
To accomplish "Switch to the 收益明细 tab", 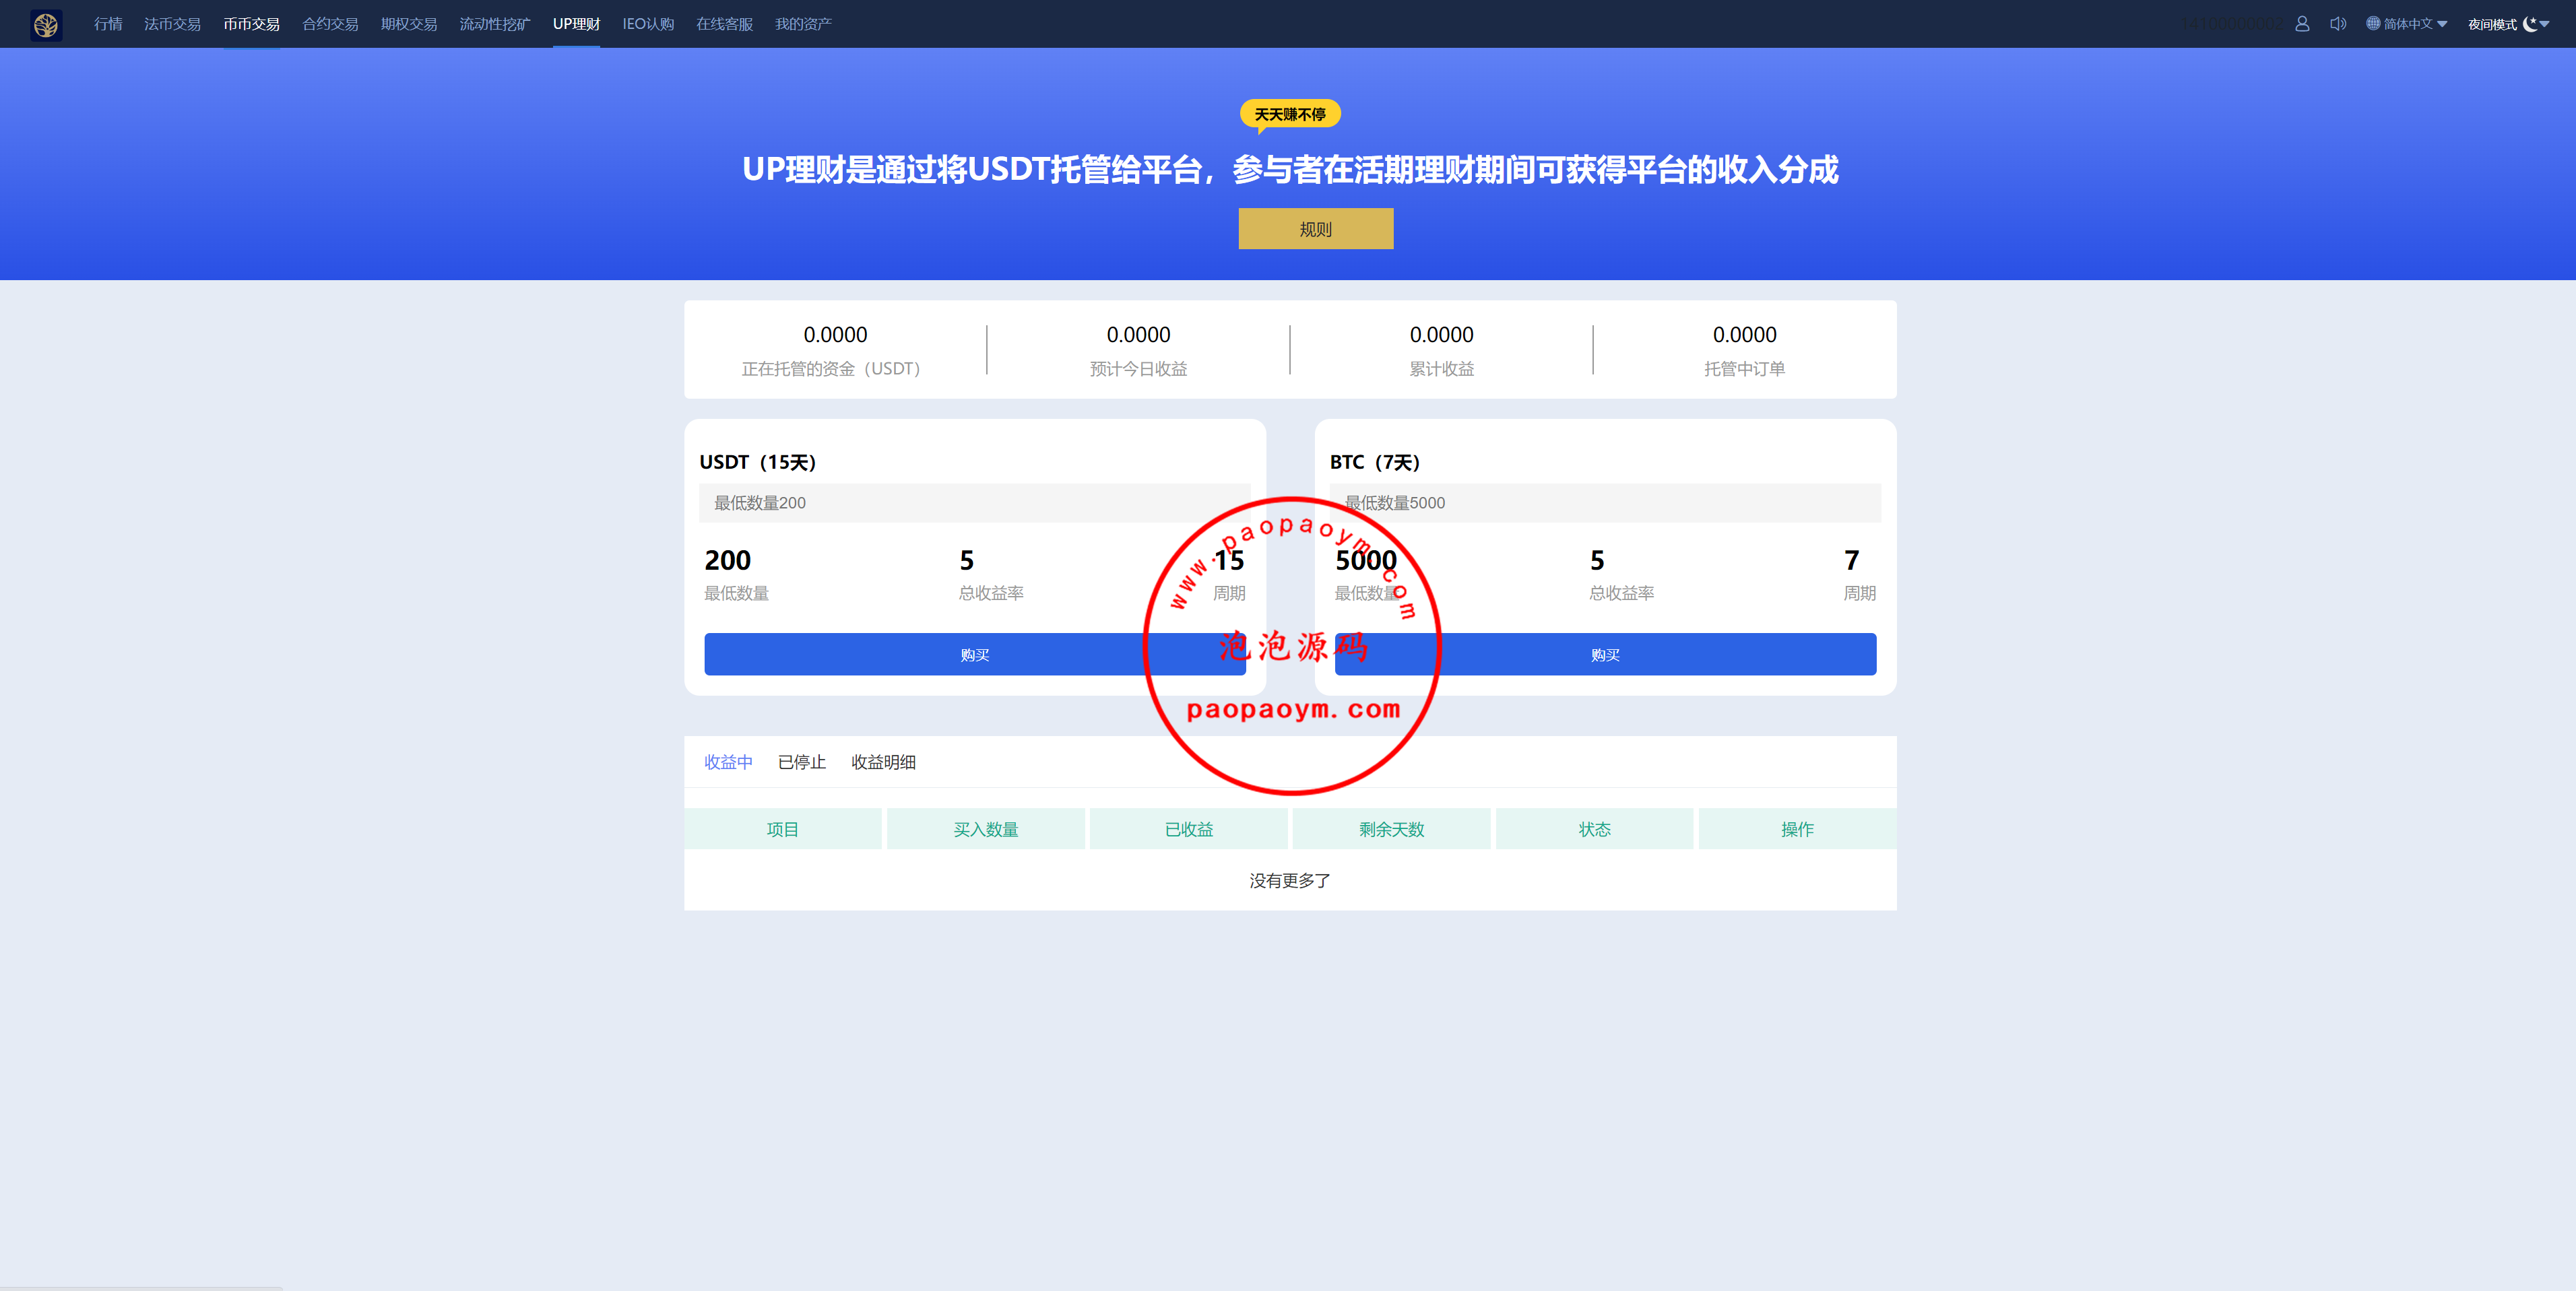I will pos(883,762).
